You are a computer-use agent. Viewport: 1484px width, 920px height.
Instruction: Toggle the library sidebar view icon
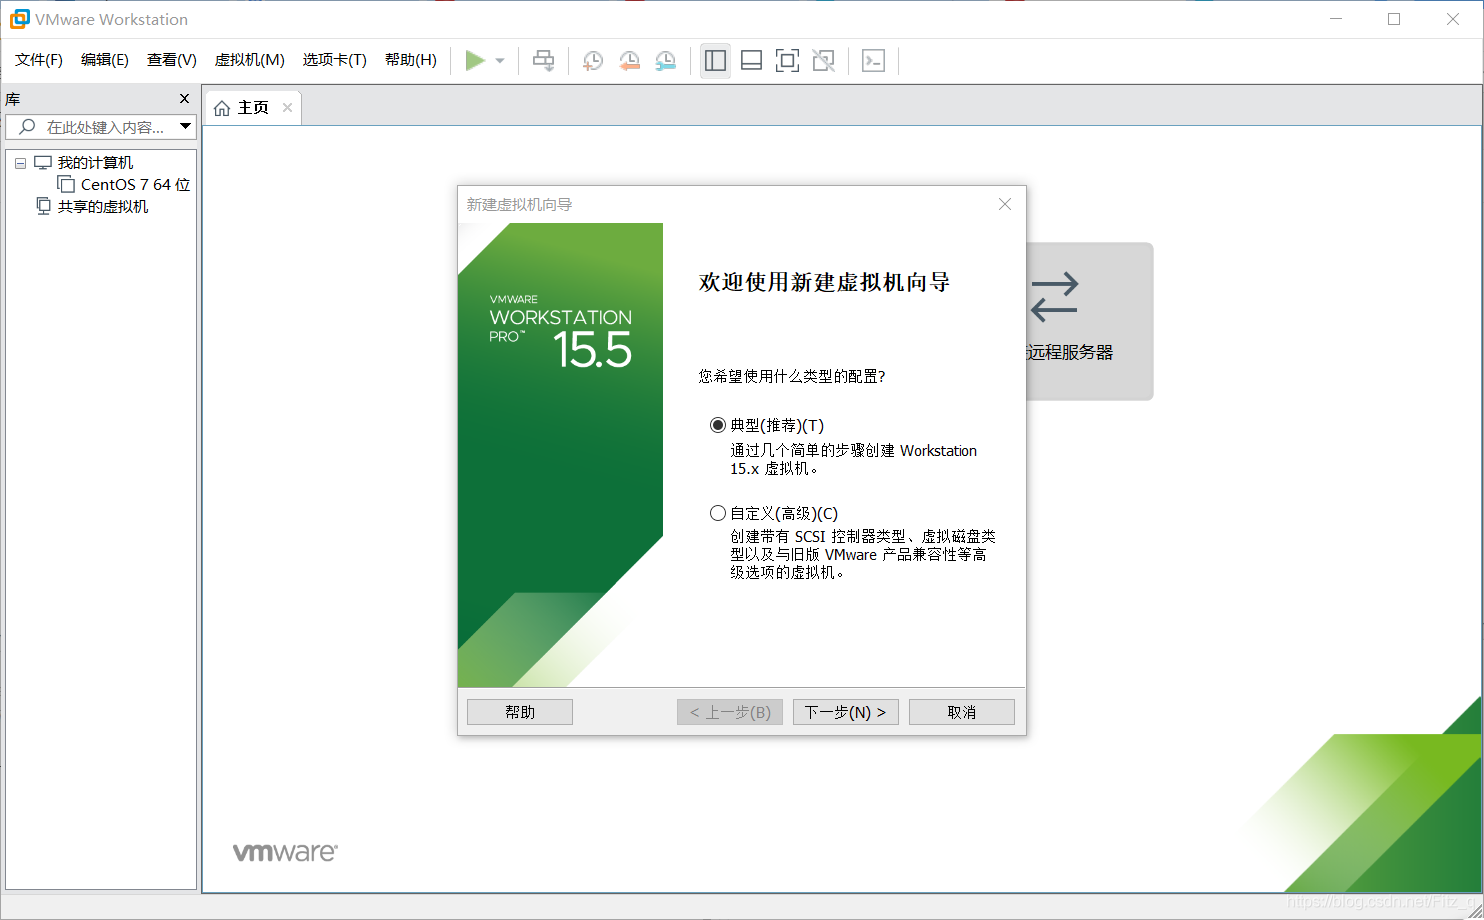pyautogui.click(x=715, y=61)
